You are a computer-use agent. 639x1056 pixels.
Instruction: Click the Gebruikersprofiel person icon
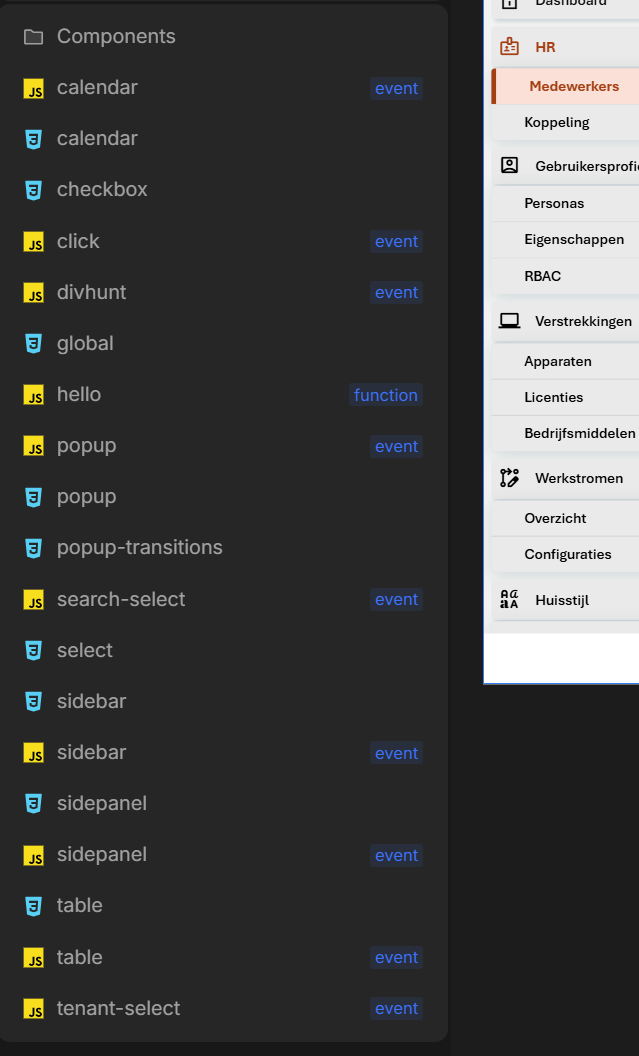(x=510, y=166)
